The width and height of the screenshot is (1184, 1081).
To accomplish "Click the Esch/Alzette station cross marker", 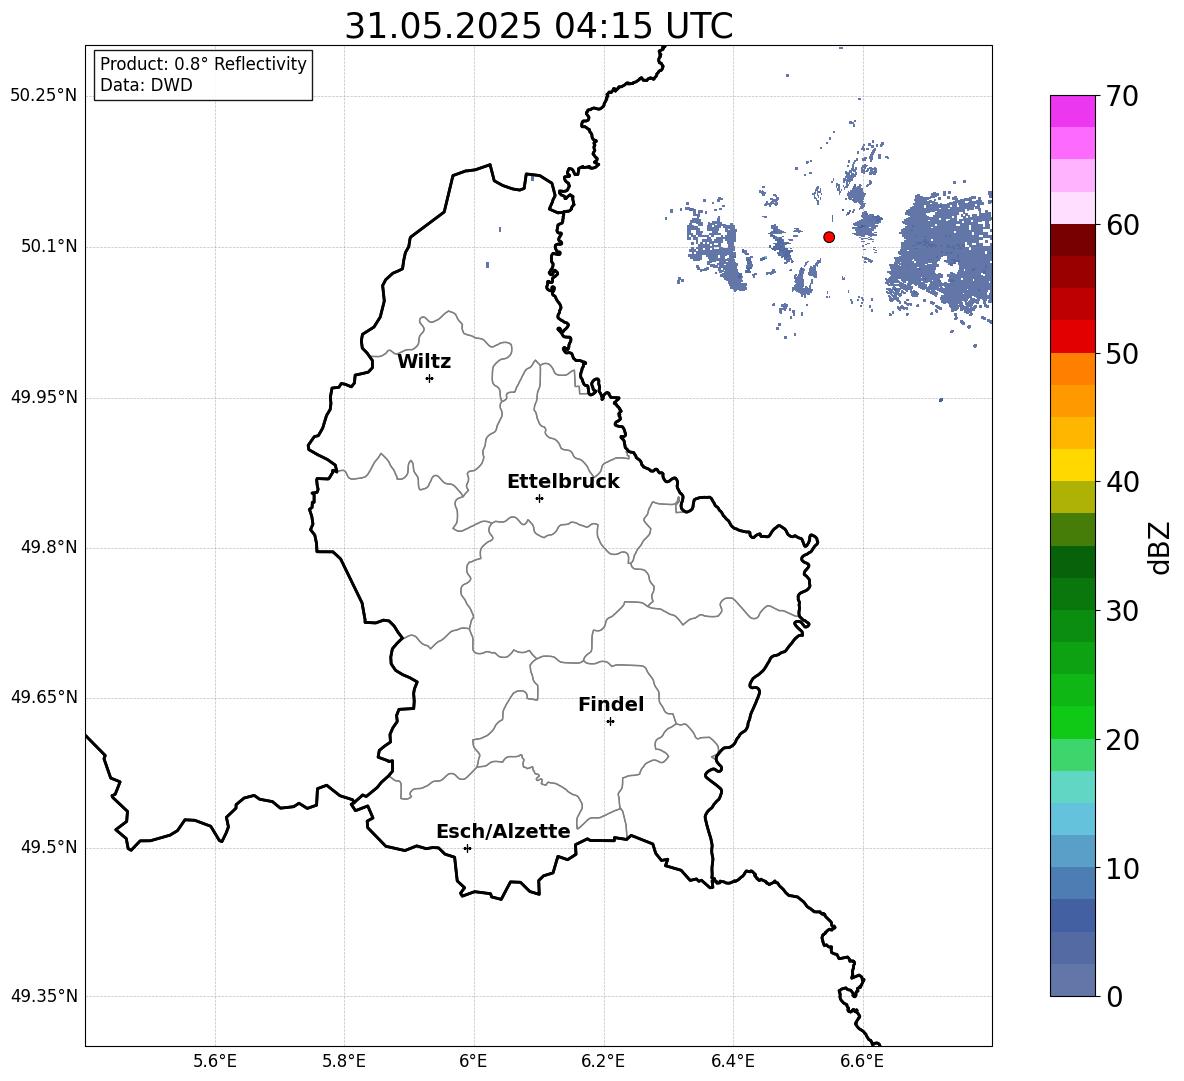I will [467, 848].
